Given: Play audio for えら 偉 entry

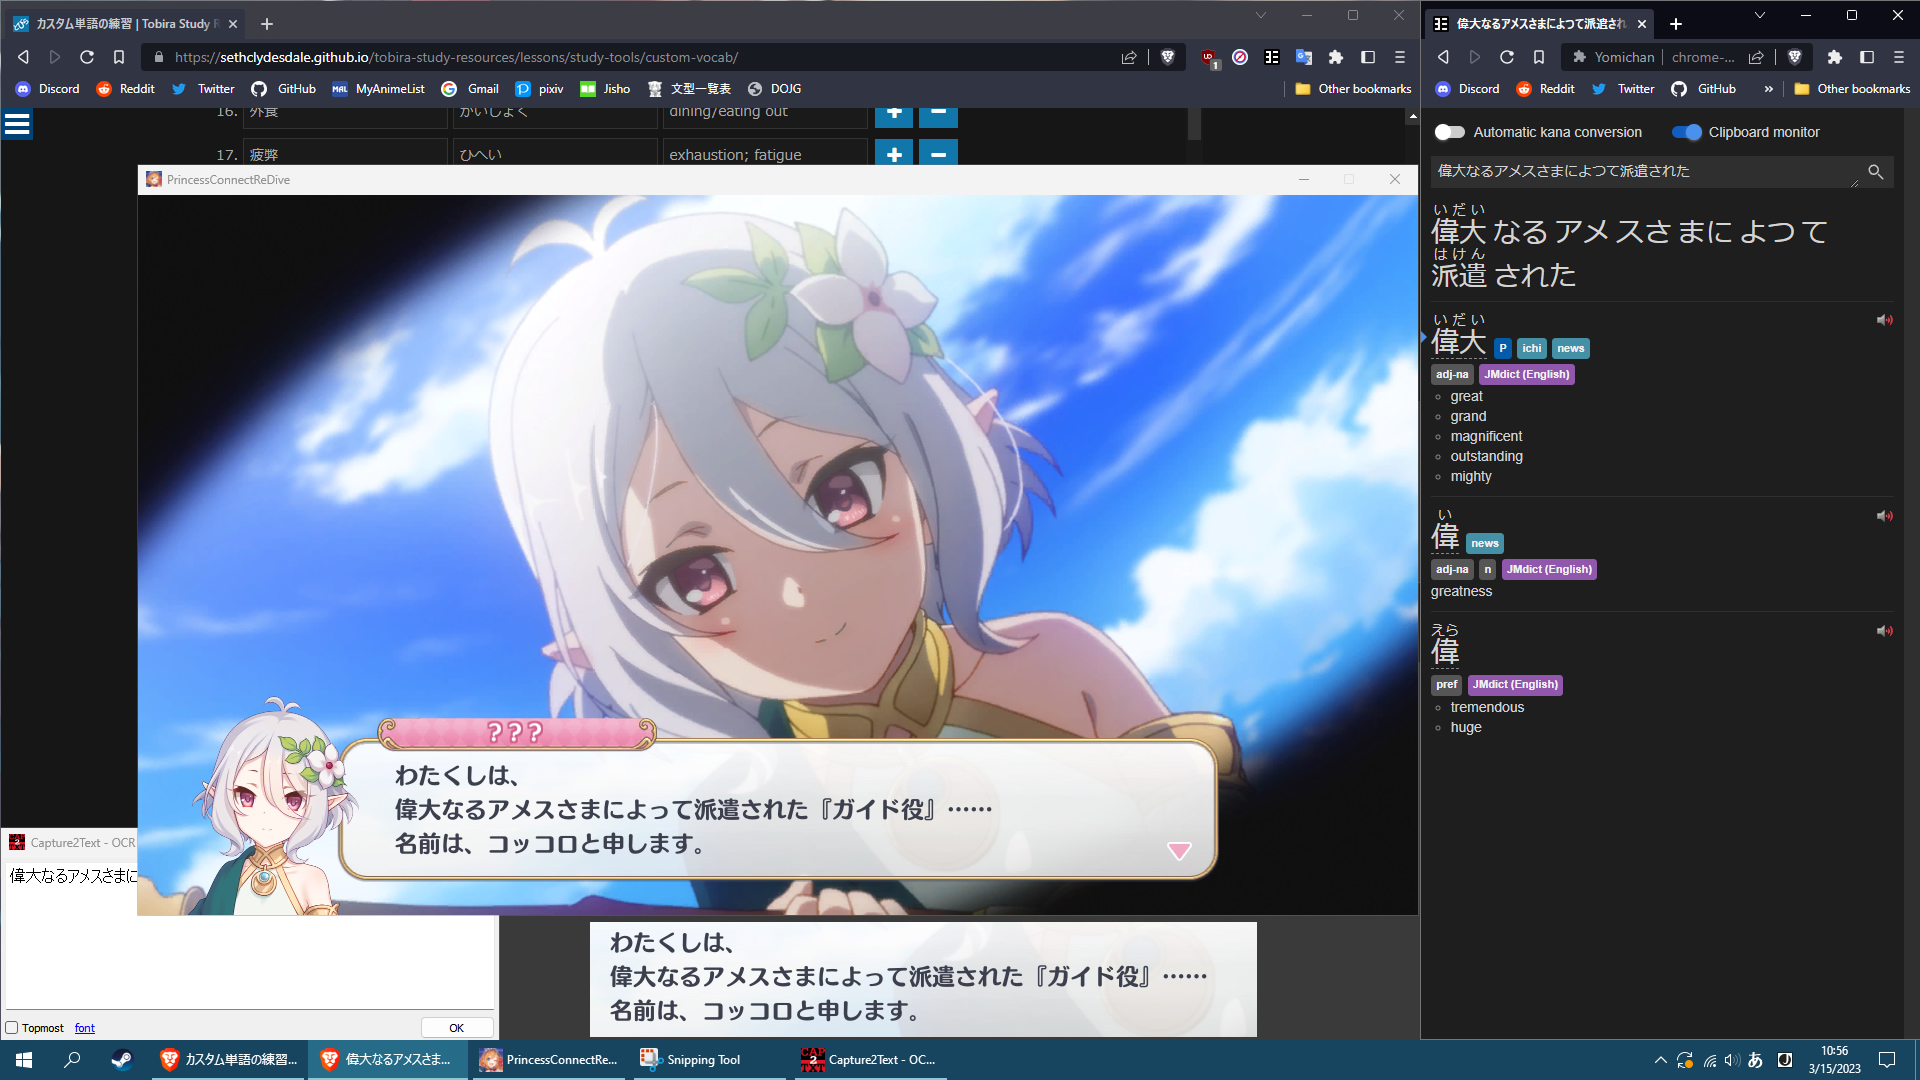Looking at the screenshot, I should tap(1884, 631).
